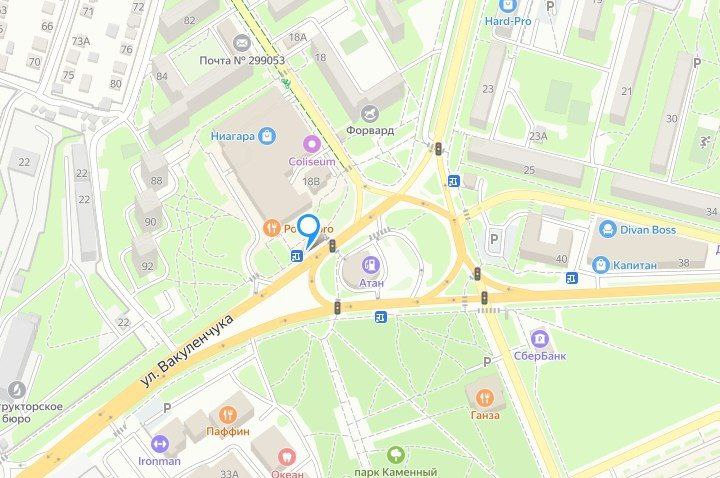
Task: Open the Почта № 299053 envelope icon
Action: 241,44
